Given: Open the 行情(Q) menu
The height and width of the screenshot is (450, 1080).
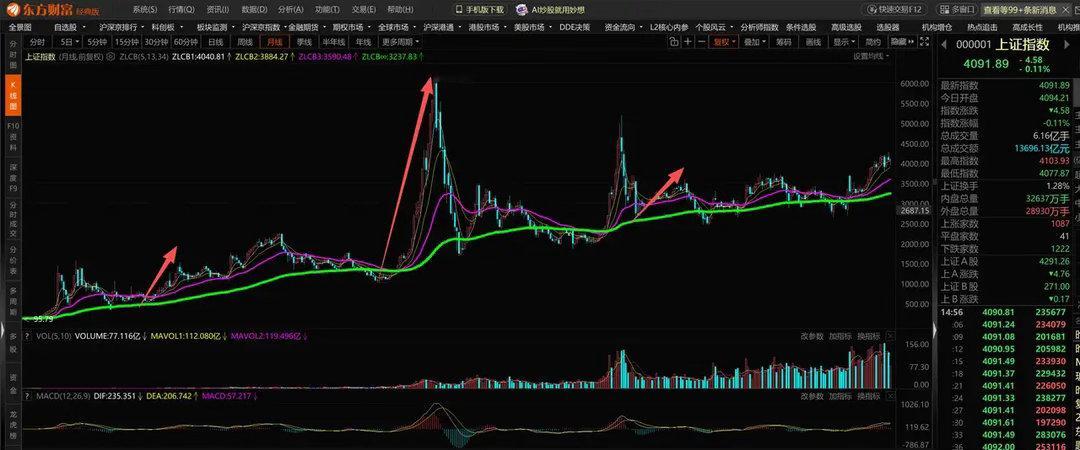Looking at the screenshot, I should point(181,10).
